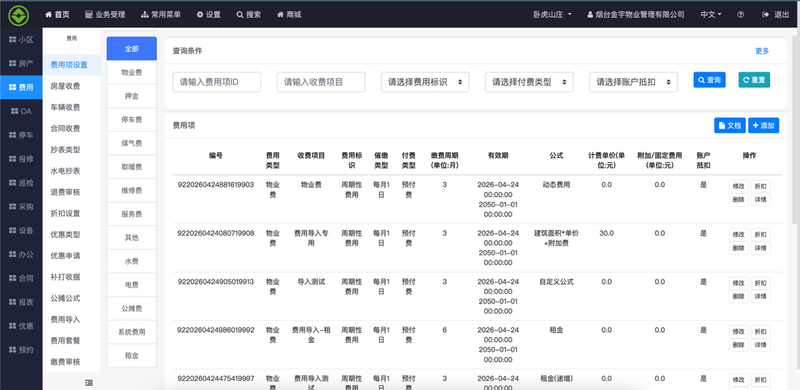This screenshot has width=800, height=390.
Task: Click 折扣 for the 费用导入专用 row
Action: 760,235
